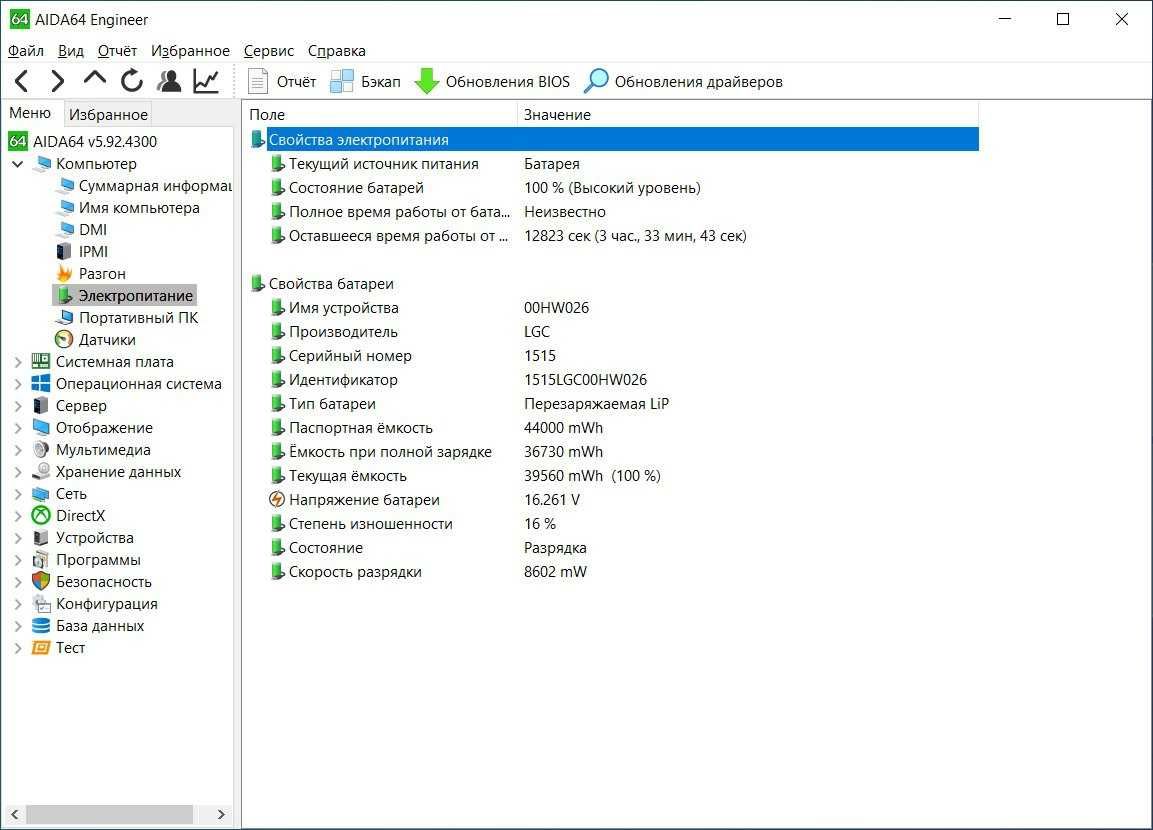Open the Справка menu
The image size is (1153, 830).
(x=337, y=51)
